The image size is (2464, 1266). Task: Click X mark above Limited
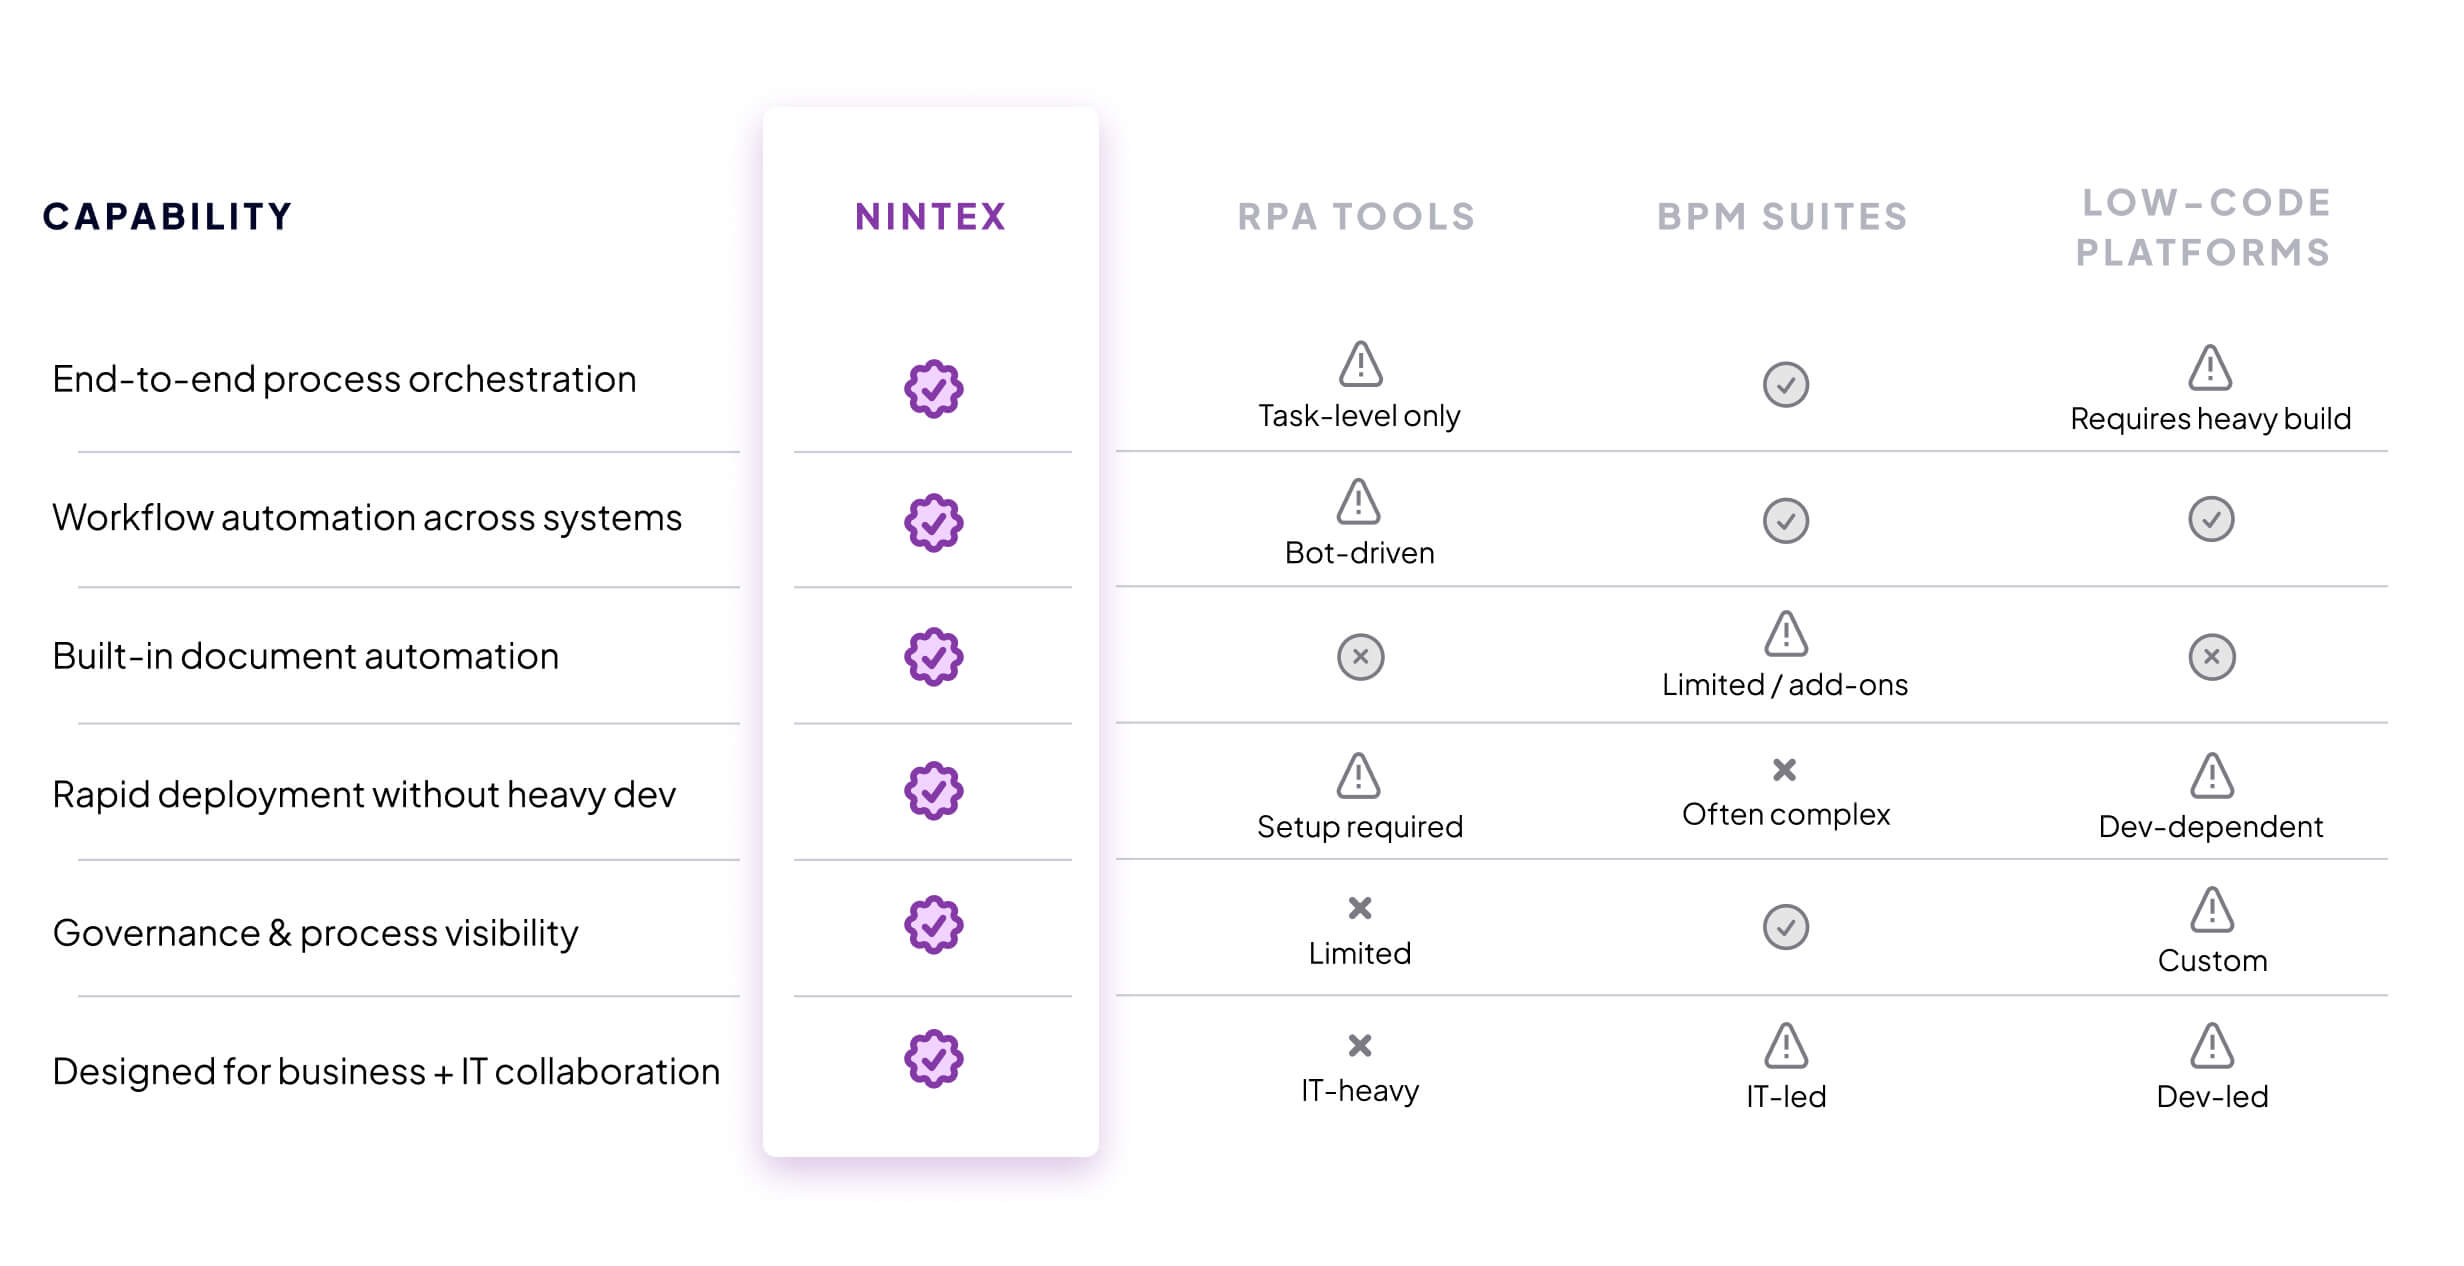pos(1359,908)
